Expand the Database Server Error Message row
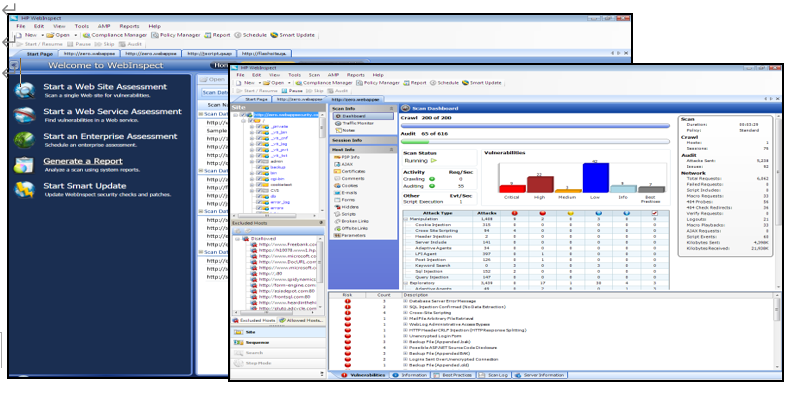Viewport: 795px width, 394px height. (405, 301)
